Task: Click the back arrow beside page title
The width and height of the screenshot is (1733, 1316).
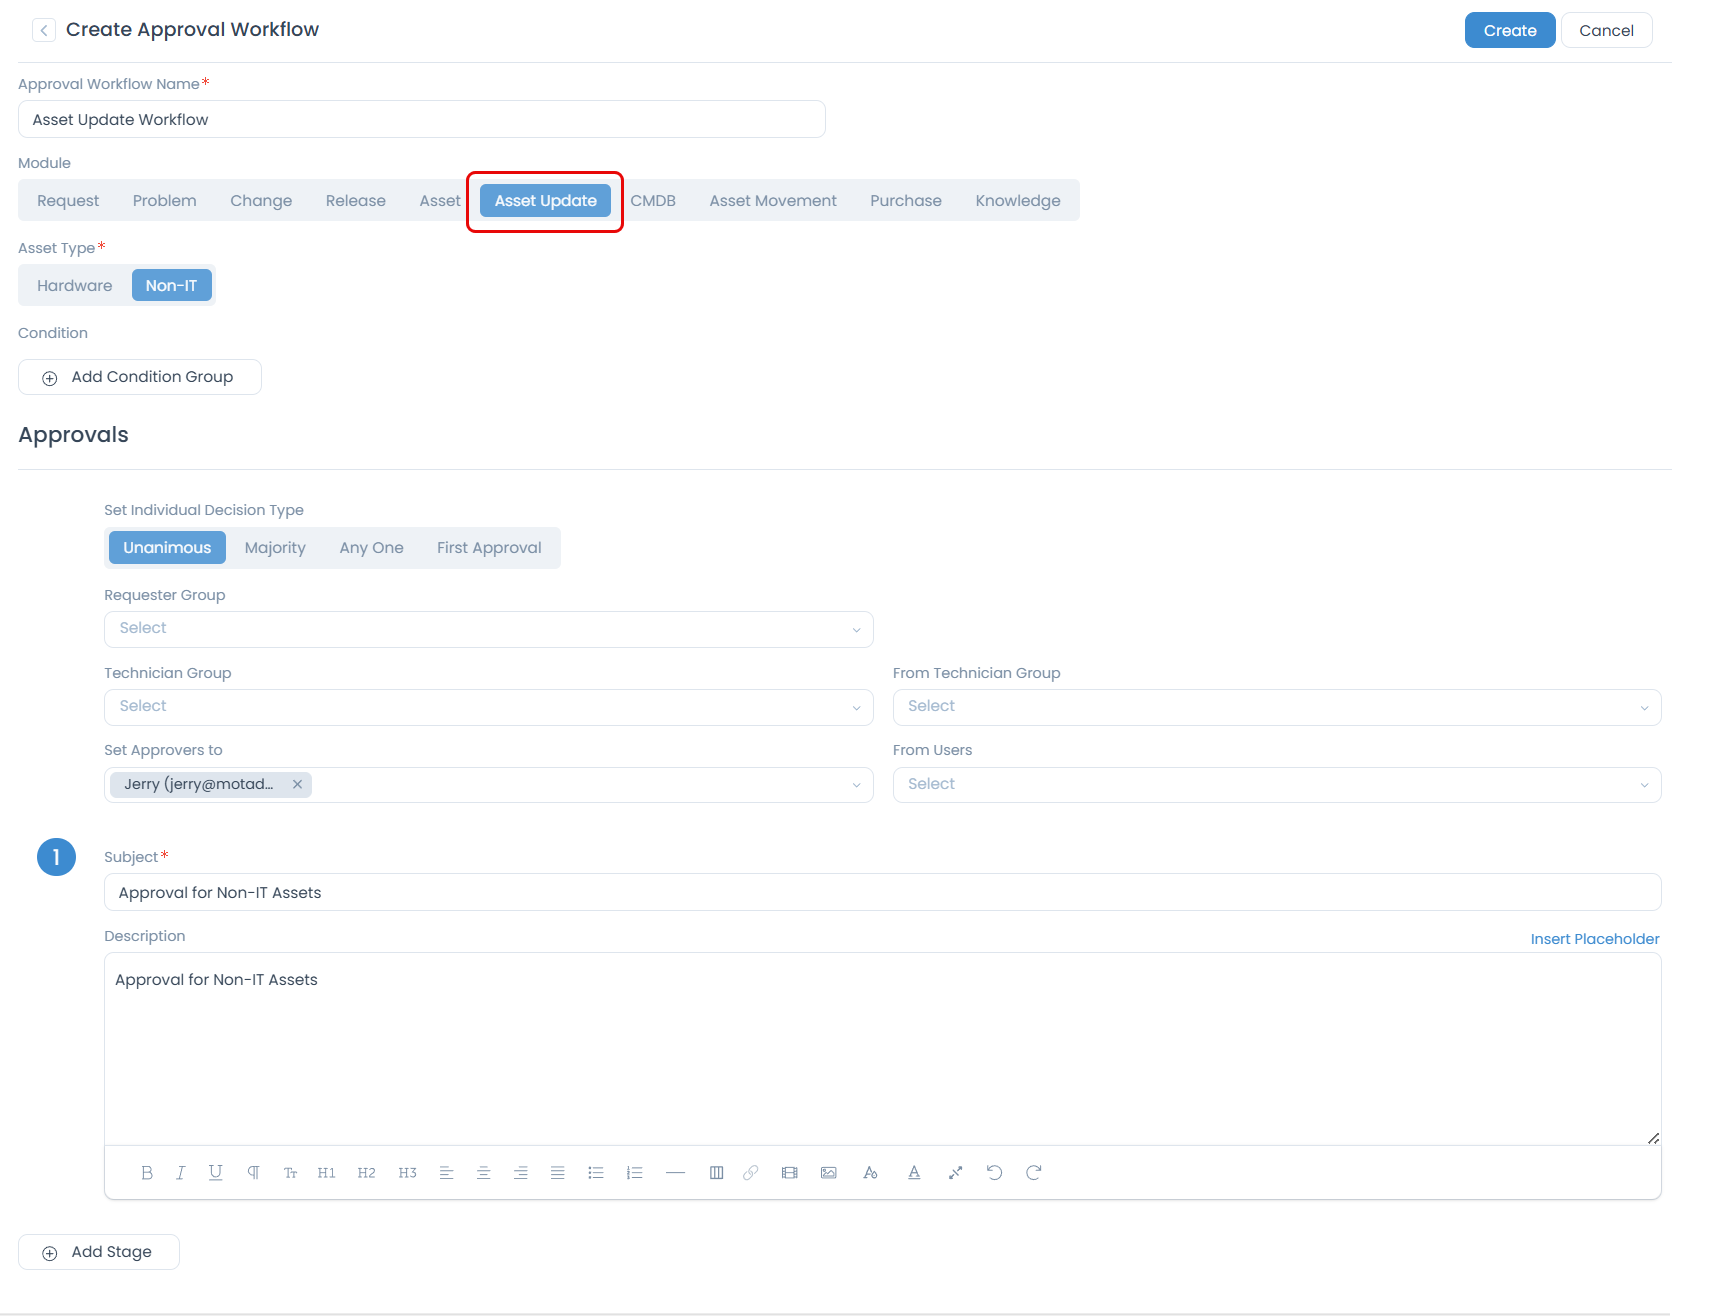Action: coord(44,30)
